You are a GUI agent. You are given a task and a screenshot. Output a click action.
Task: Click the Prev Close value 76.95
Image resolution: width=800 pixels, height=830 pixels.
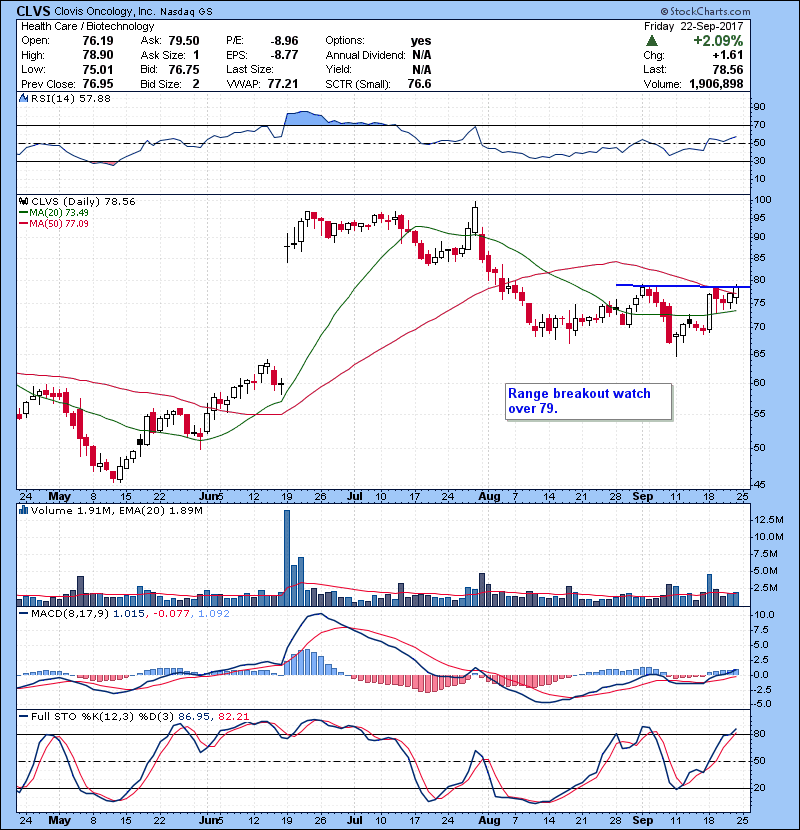coord(98,84)
